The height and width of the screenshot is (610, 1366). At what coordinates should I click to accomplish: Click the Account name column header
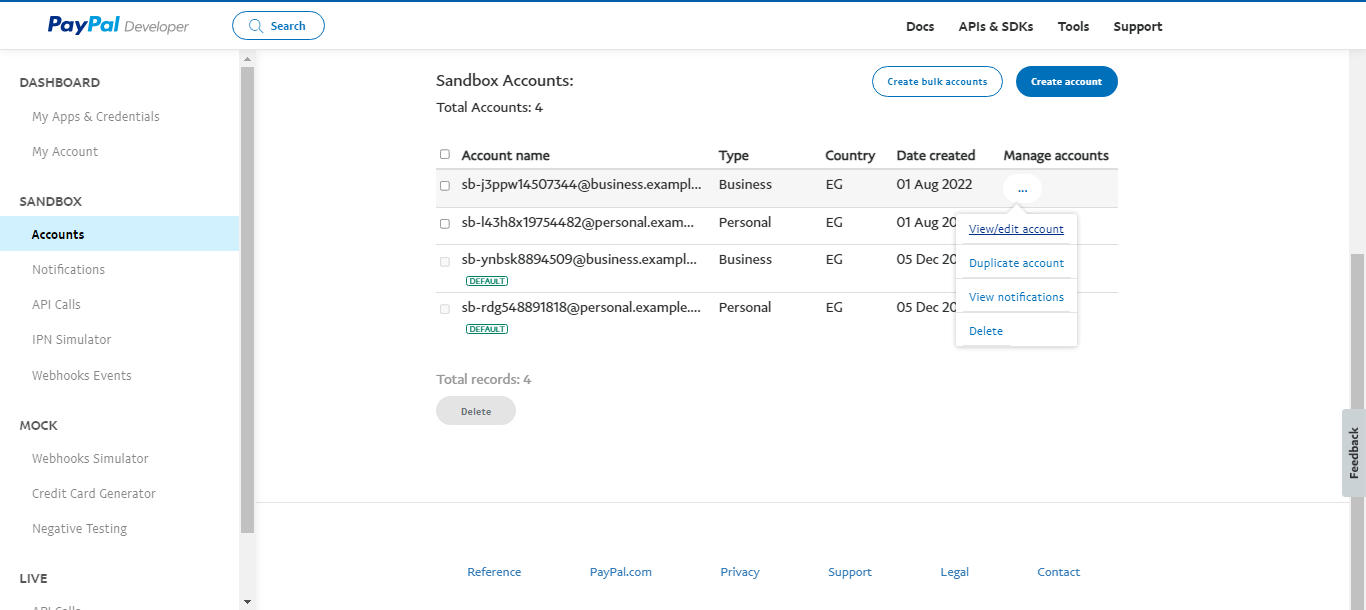click(506, 156)
